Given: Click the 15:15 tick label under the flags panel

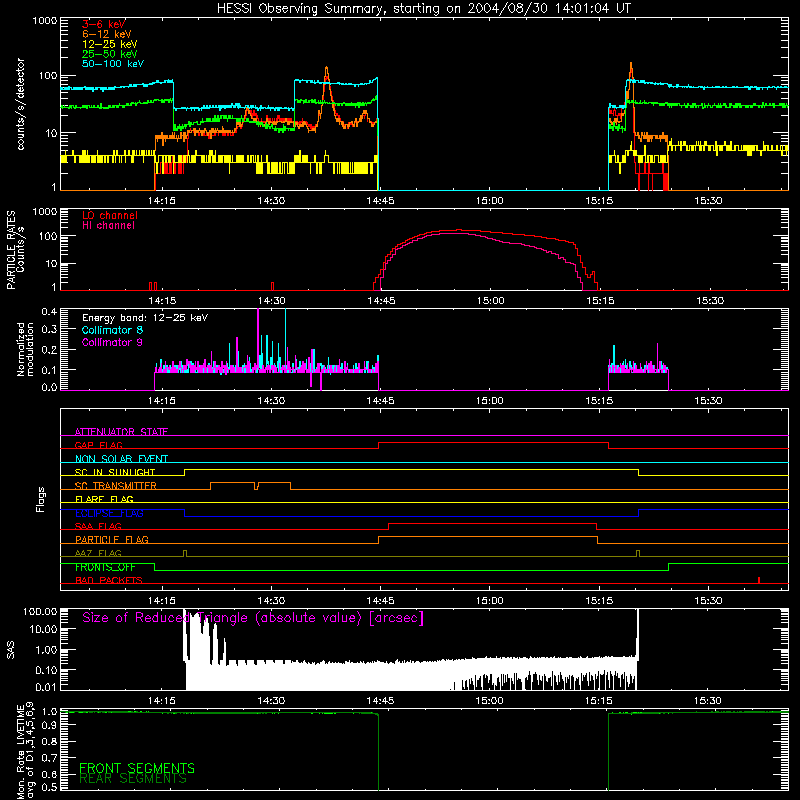Looking at the screenshot, I should coord(599,601).
